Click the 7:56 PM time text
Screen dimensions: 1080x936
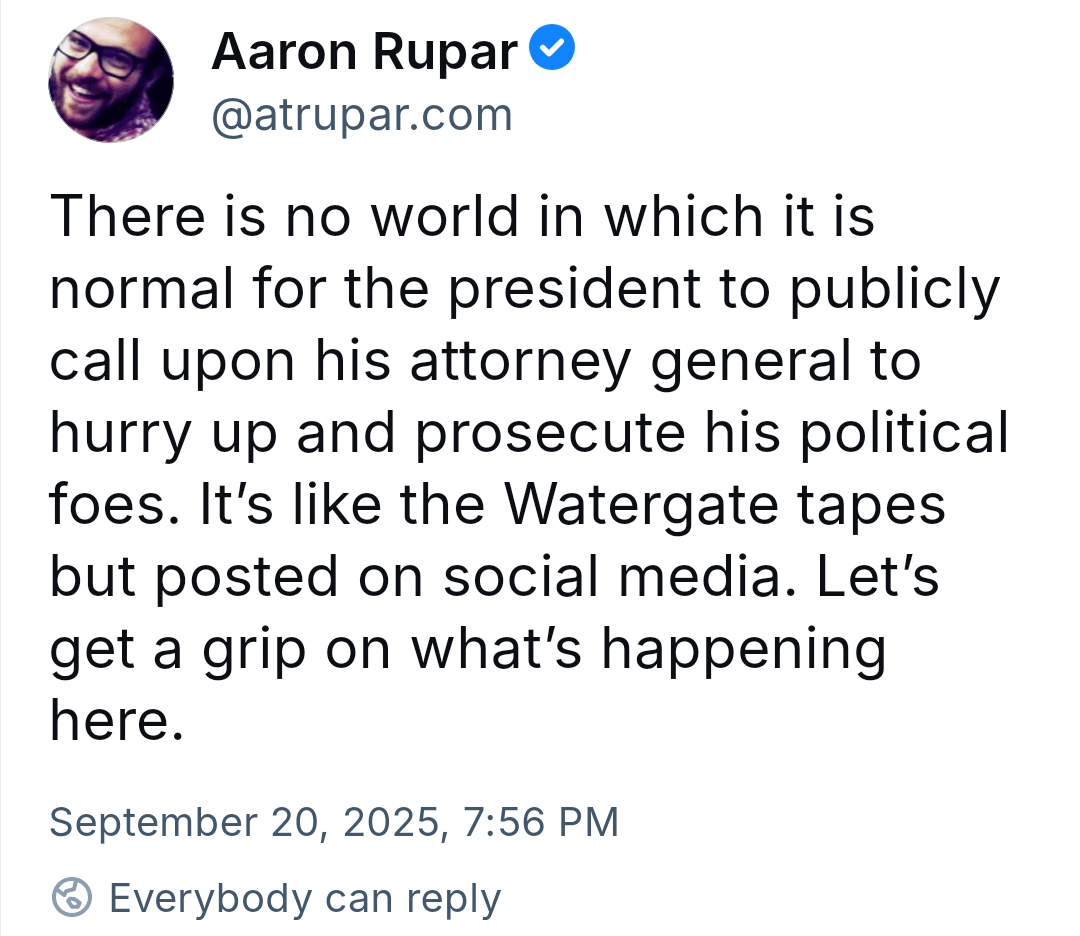(x=541, y=822)
